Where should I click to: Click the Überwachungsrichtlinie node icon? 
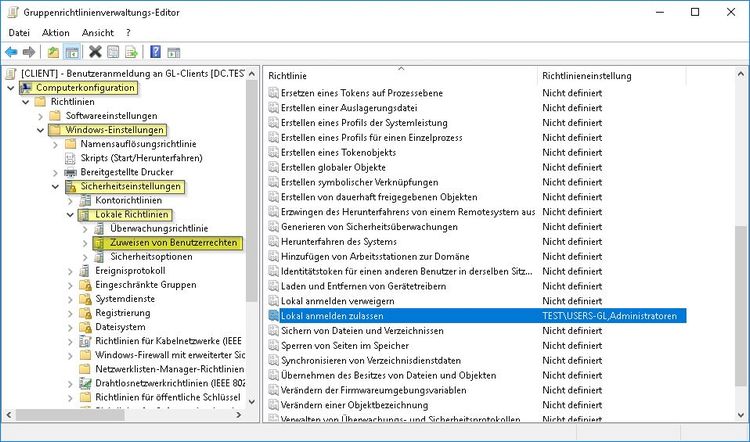pos(99,229)
